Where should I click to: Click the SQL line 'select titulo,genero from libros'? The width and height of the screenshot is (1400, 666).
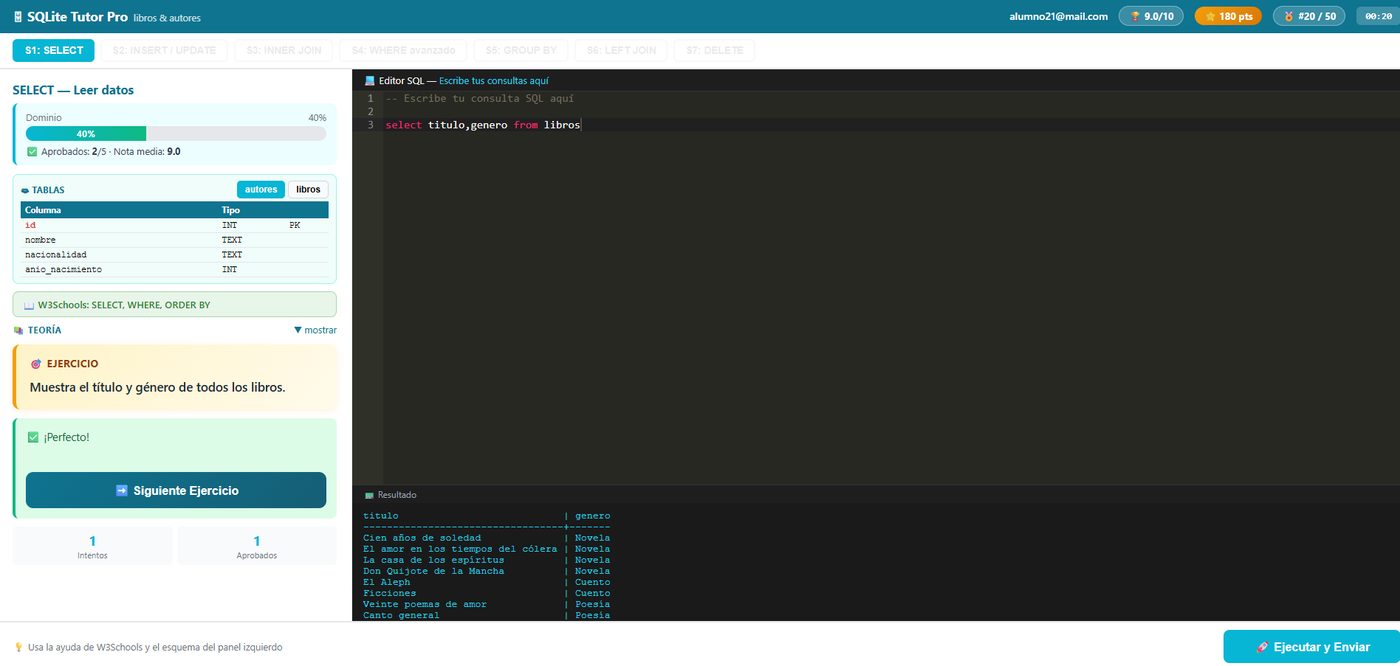click(483, 125)
